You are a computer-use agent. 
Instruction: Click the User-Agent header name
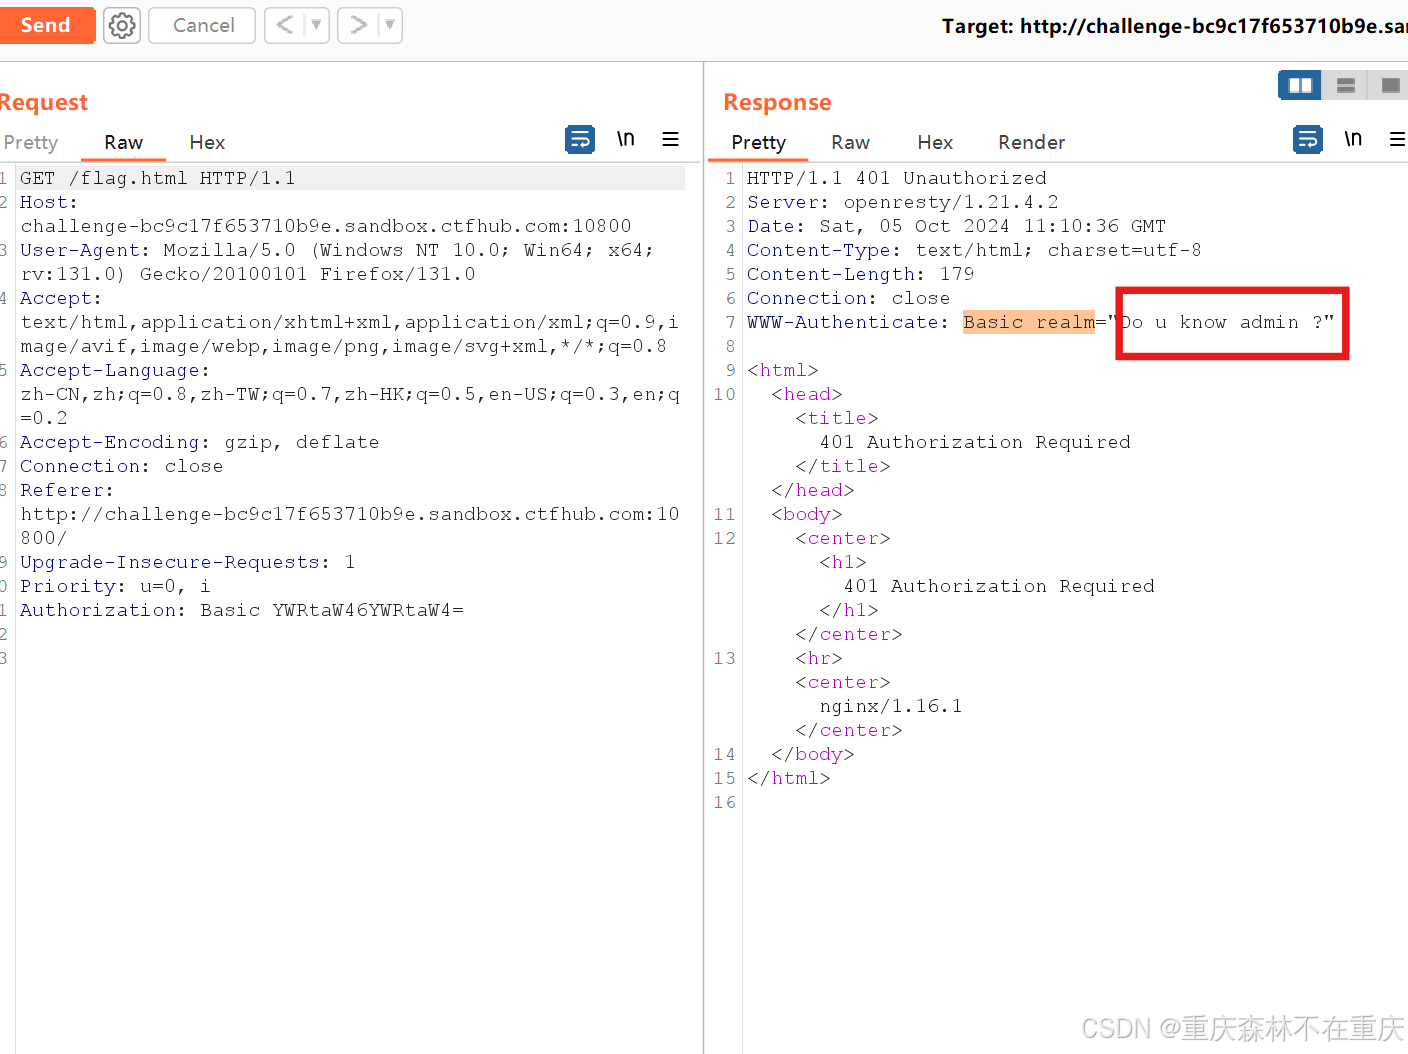coord(80,250)
